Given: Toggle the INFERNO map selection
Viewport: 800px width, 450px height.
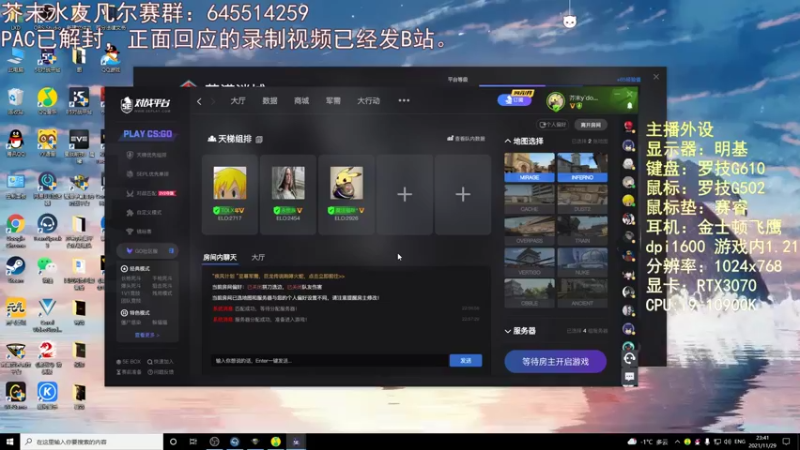Looking at the screenshot, I should click(x=582, y=167).
